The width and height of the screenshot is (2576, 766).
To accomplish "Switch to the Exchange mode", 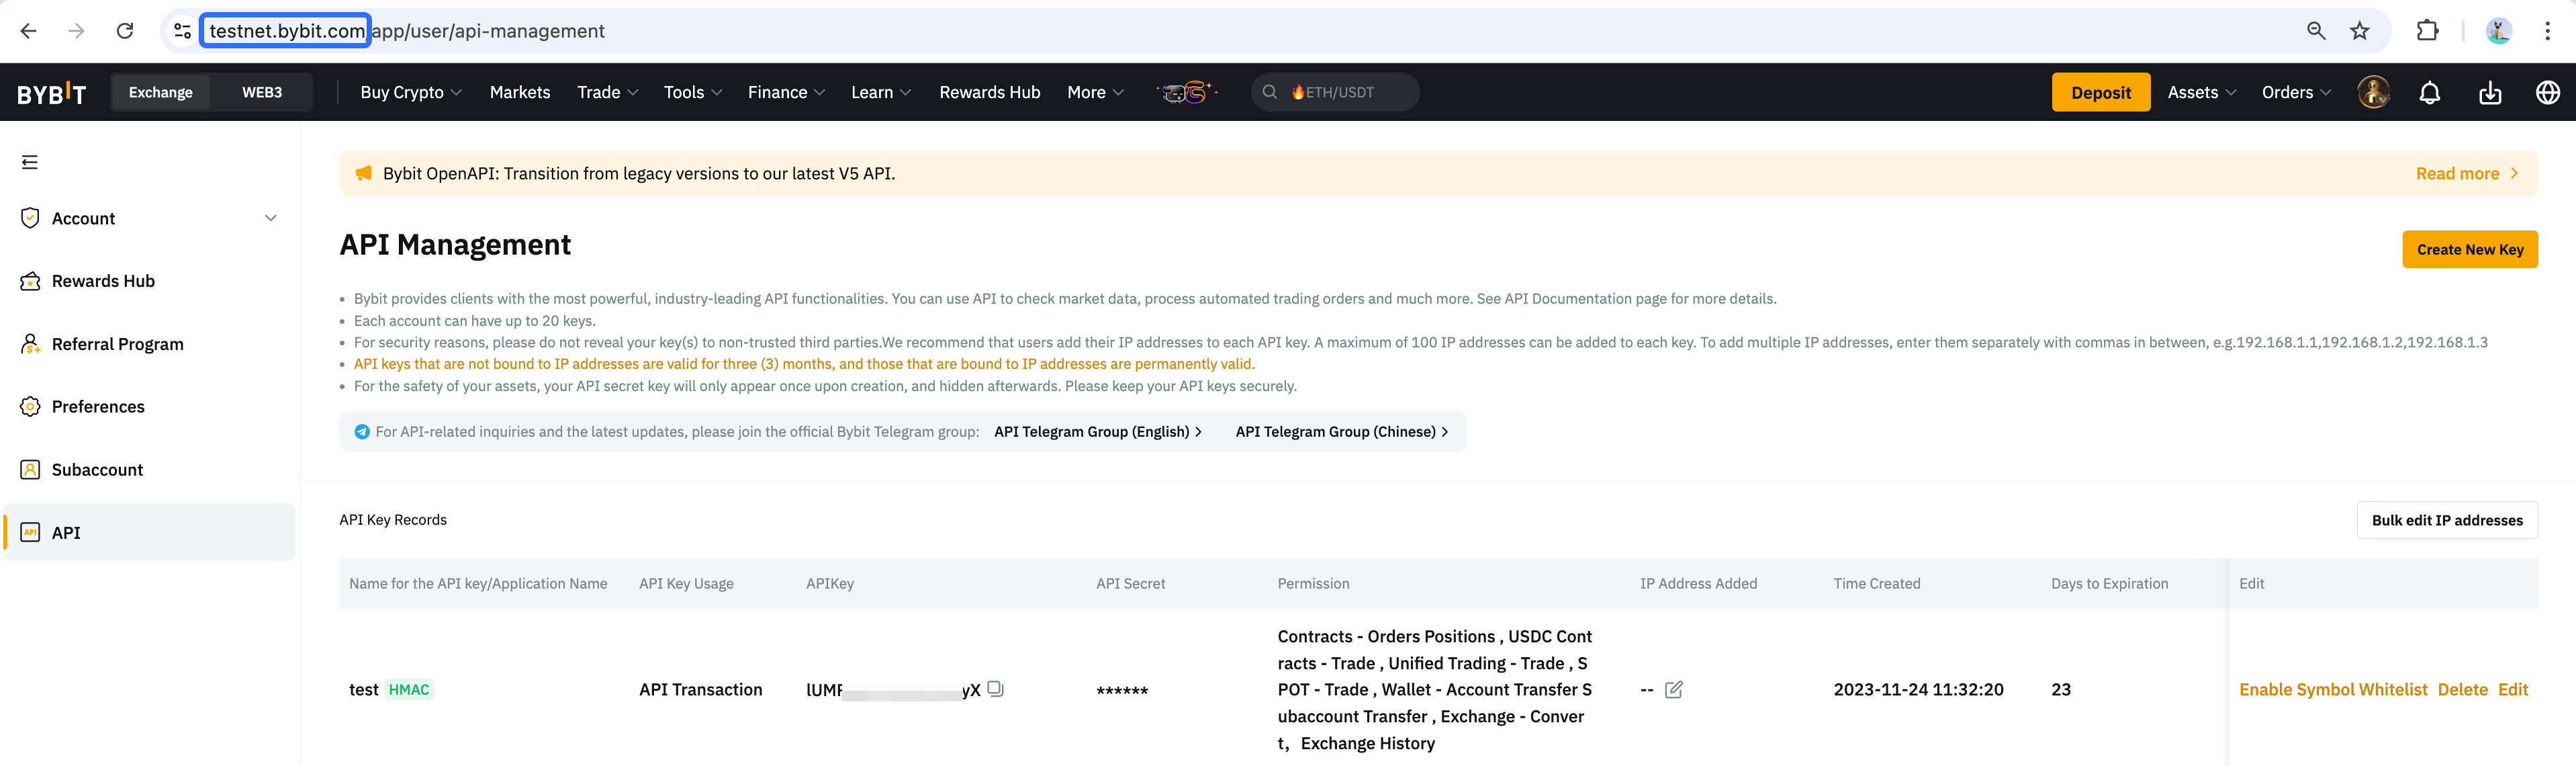I will pos(161,92).
